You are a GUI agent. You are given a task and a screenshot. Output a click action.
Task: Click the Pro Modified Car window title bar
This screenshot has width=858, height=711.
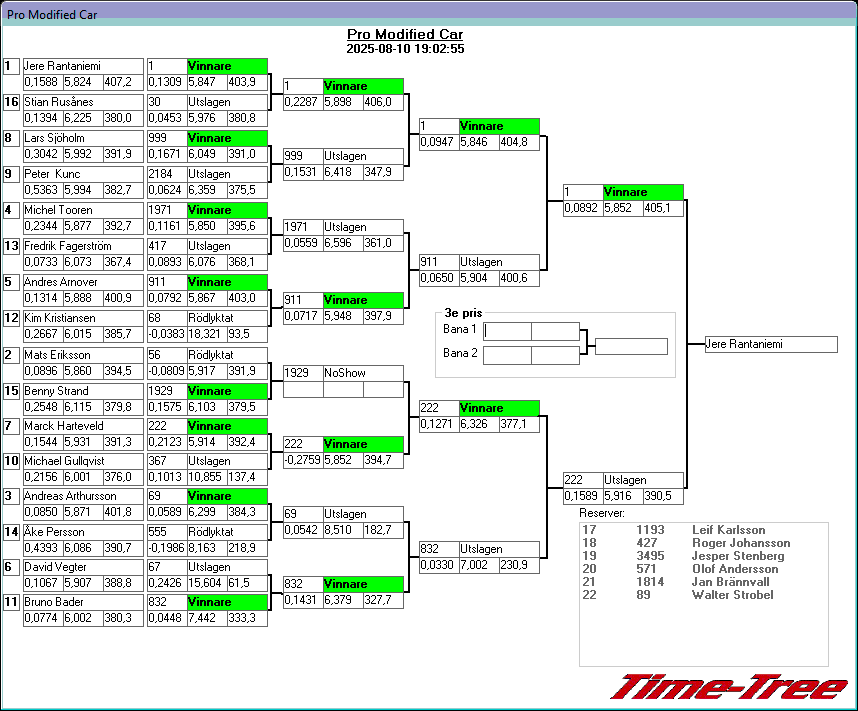point(429,13)
